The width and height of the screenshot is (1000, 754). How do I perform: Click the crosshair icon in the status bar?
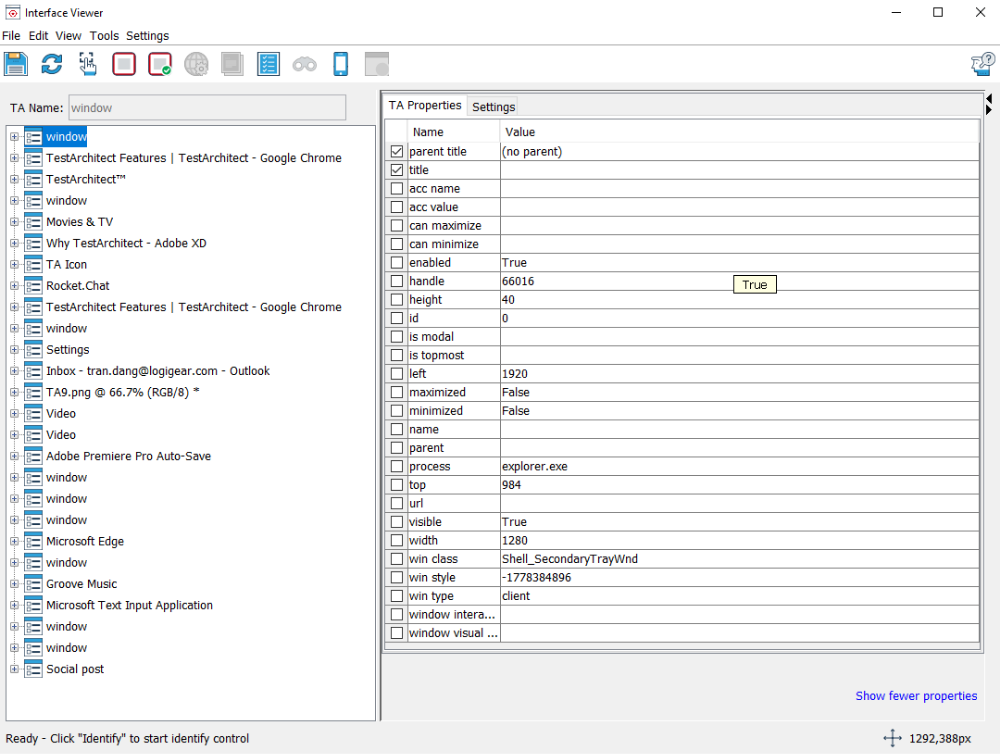(x=892, y=739)
